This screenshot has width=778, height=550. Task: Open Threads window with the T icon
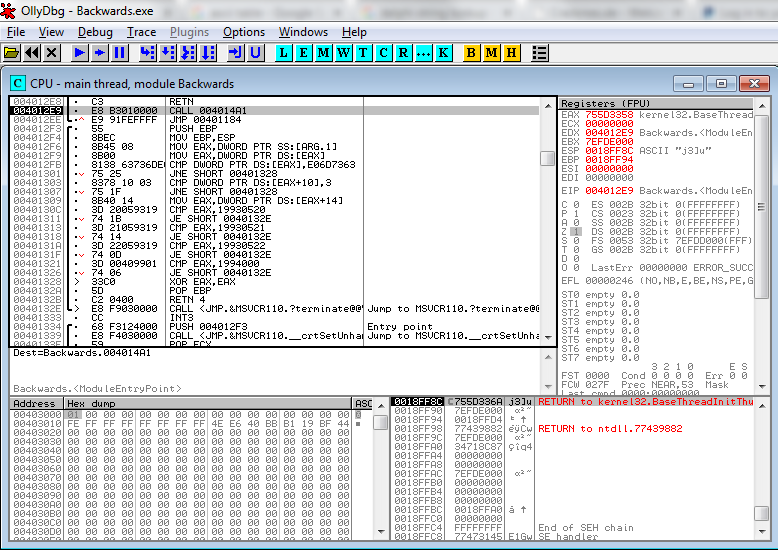tap(363, 52)
